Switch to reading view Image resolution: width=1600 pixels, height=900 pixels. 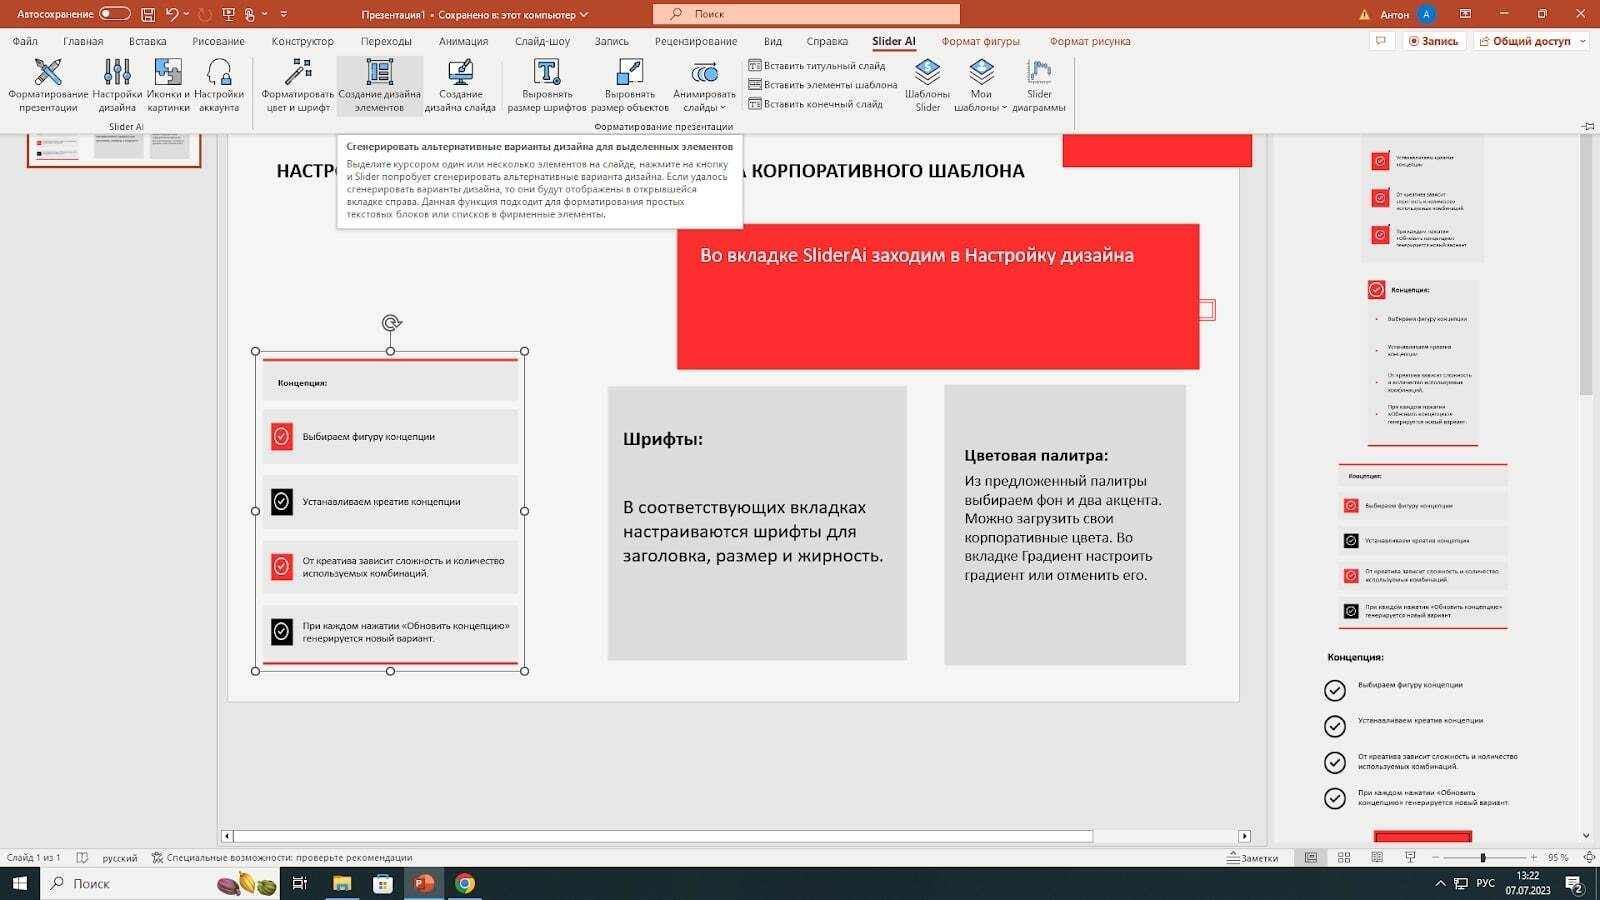[x=1377, y=857]
